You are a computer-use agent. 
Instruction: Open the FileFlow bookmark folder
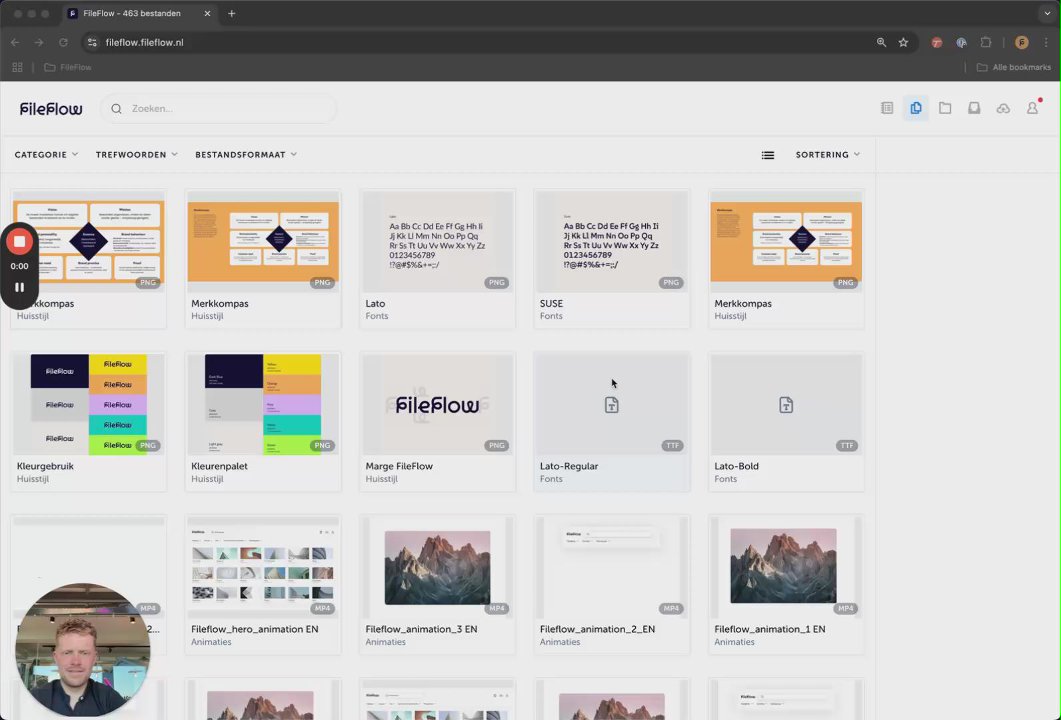tap(68, 67)
